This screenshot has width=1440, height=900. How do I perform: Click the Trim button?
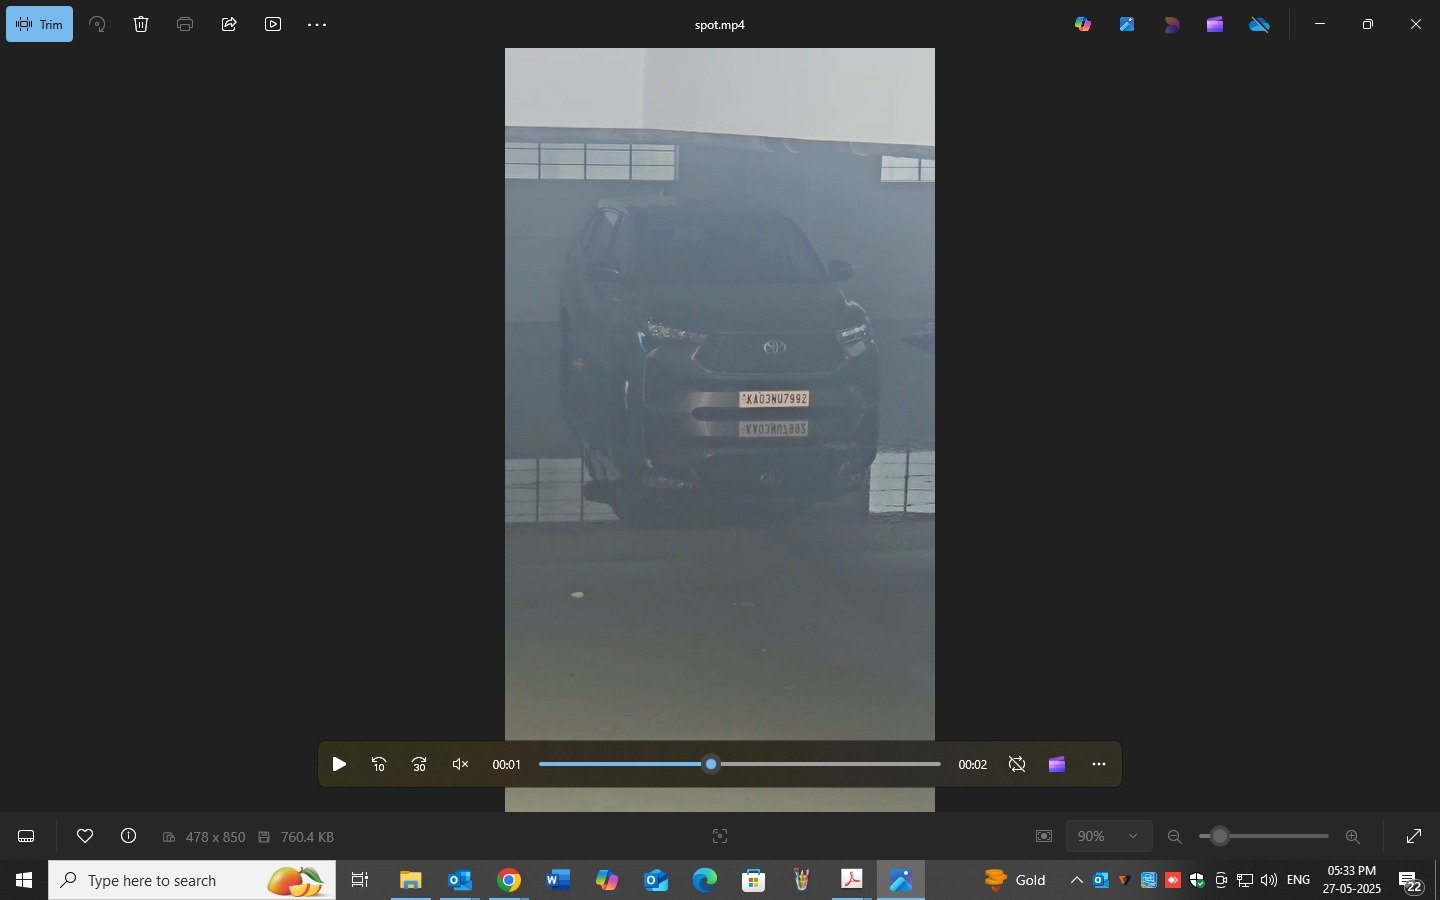click(x=40, y=24)
